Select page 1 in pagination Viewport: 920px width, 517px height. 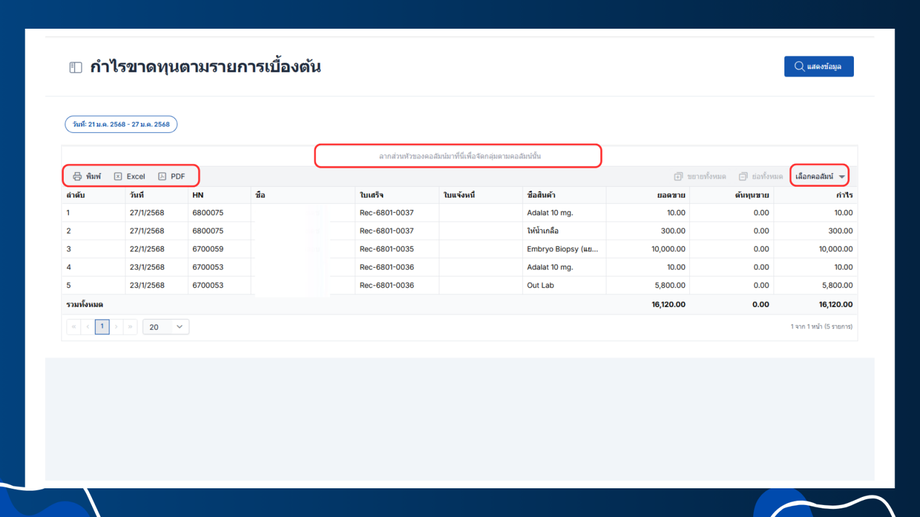tap(102, 327)
